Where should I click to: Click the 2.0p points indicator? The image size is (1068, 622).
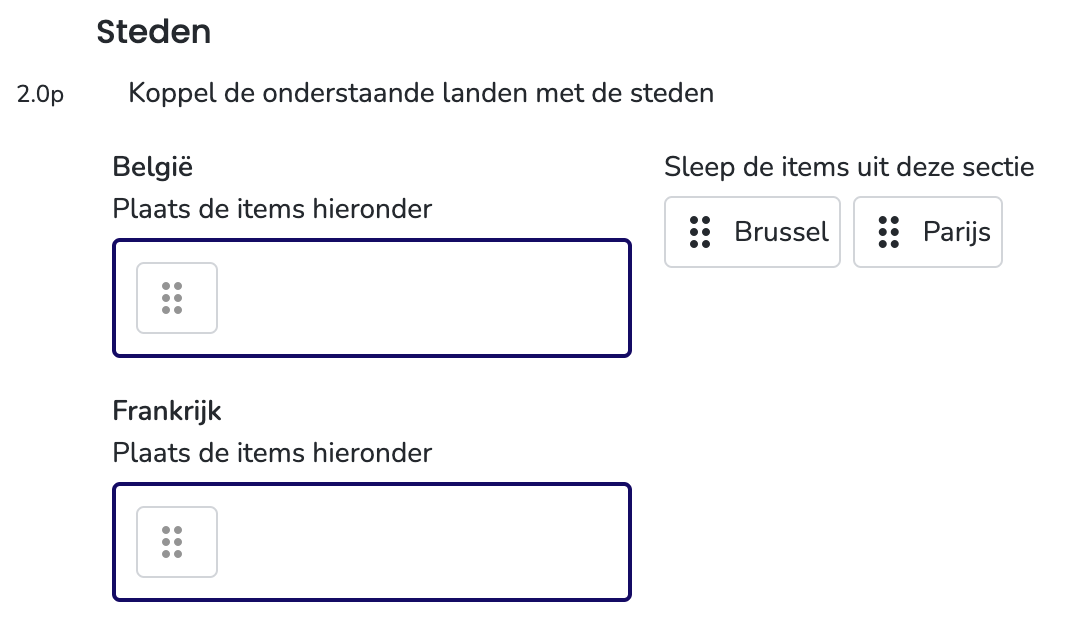40,94
